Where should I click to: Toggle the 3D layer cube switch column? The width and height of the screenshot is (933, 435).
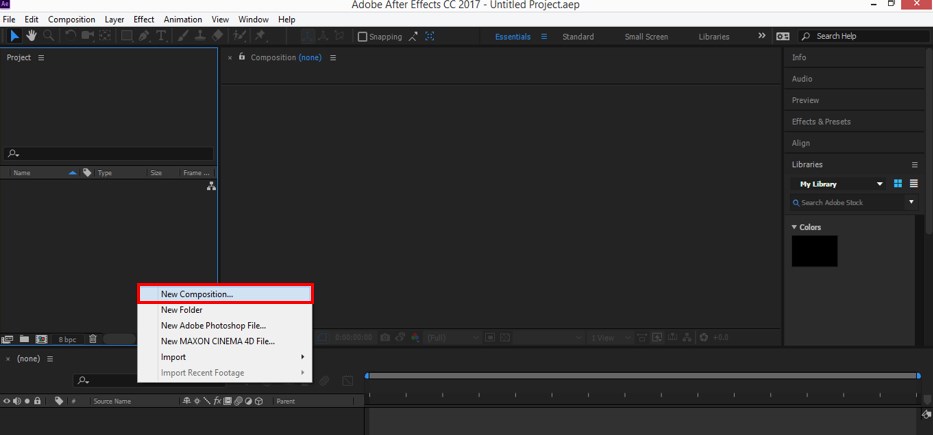pyautogui.click(x=259, y=401)
